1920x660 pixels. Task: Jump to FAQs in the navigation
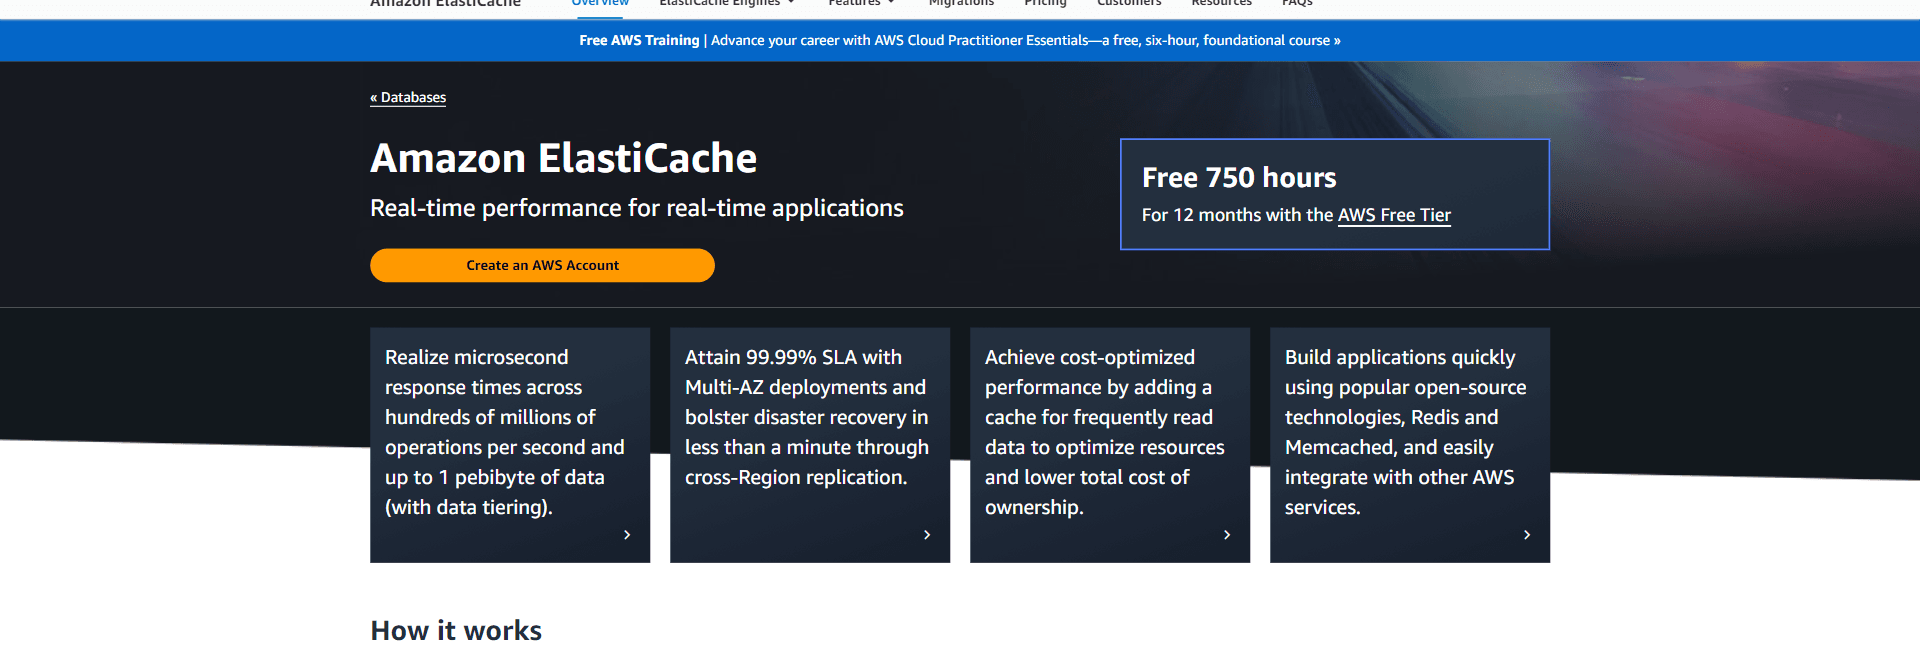click(x=1297, y=4)
